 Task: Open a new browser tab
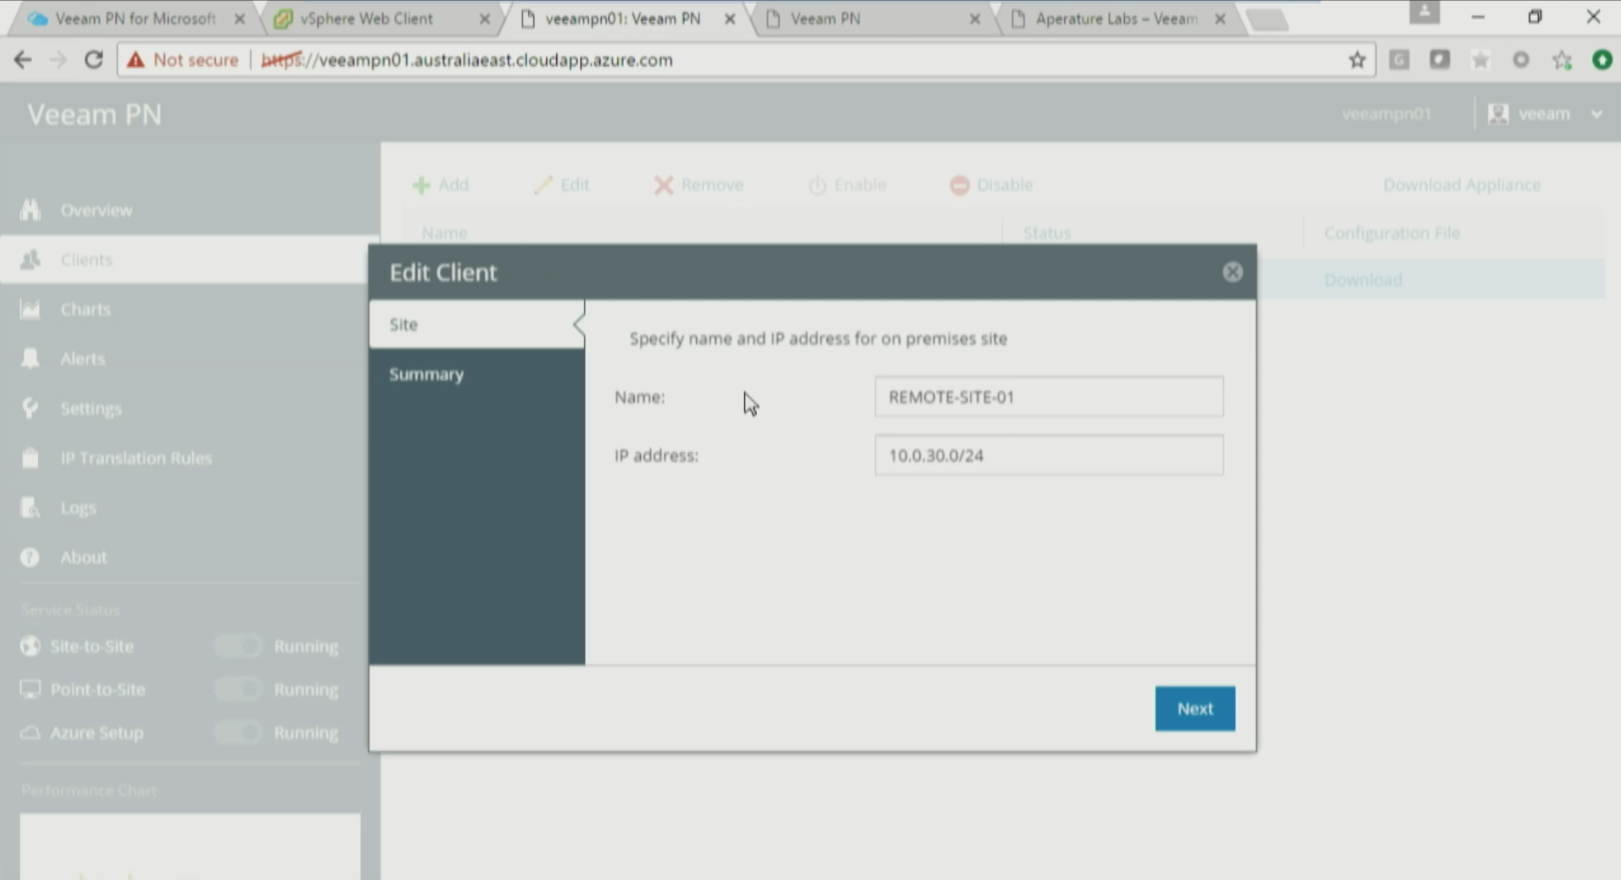coord(1267,19)
